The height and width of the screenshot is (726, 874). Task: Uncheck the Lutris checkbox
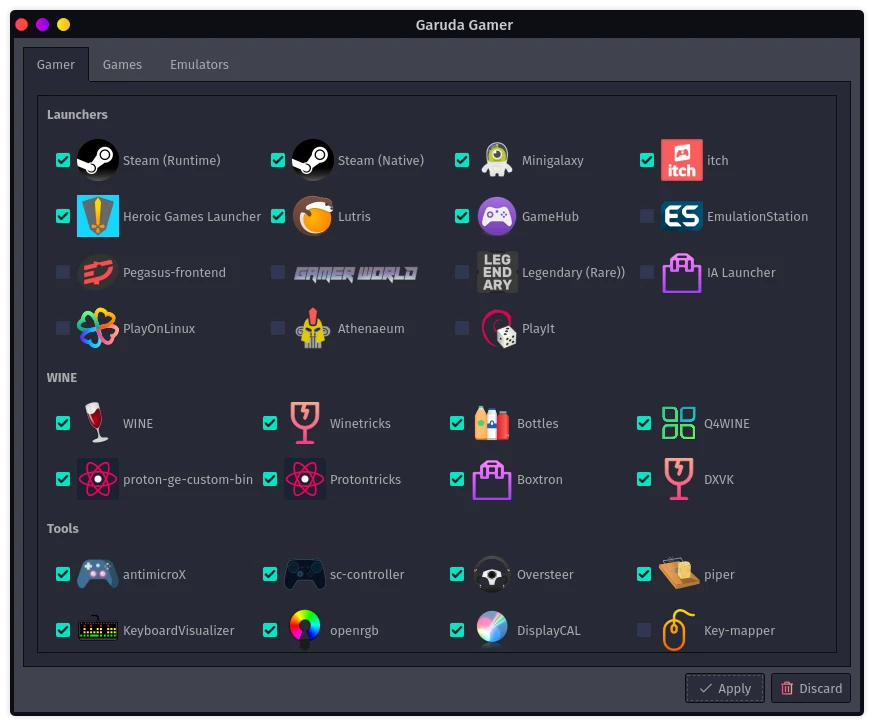278,216
